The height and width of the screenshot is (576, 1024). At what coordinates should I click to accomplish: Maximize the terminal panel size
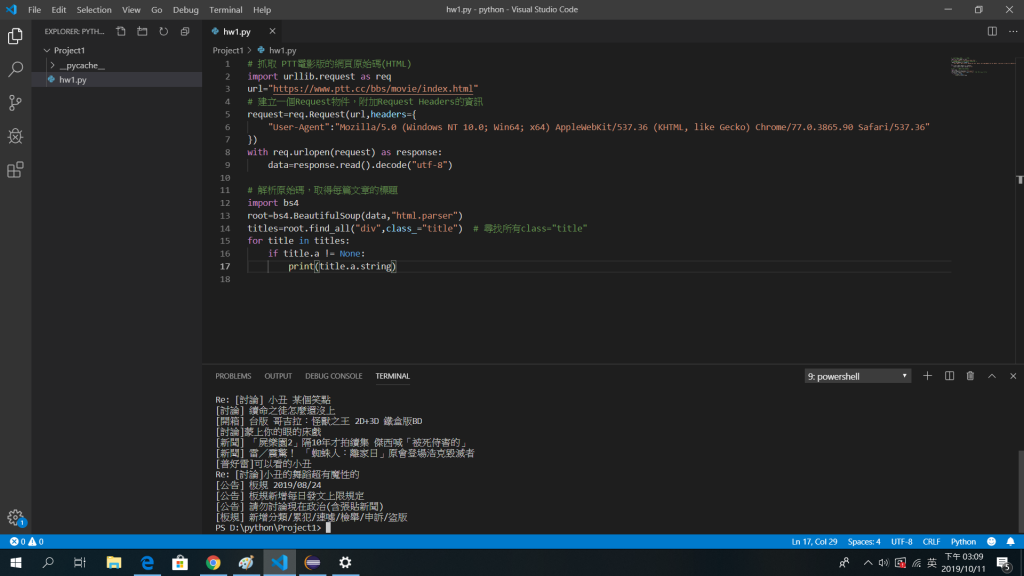click(x=991, y=376)
